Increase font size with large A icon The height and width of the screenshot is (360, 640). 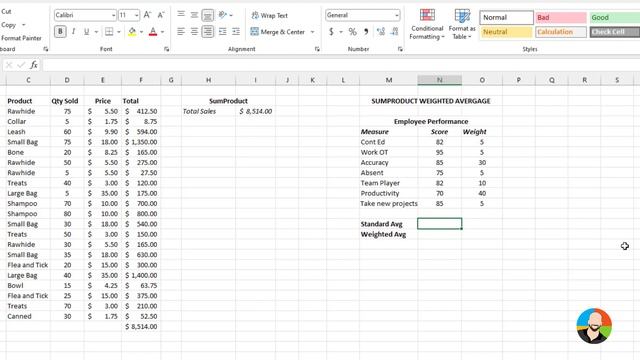(x=147, y=15)
